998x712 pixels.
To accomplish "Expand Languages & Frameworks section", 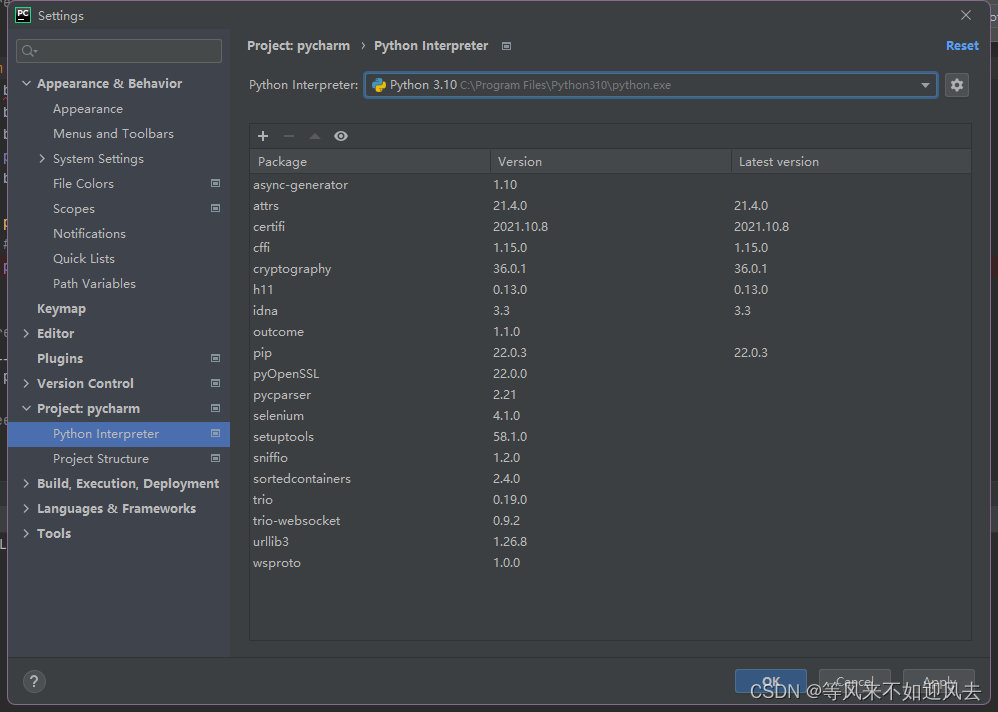I will (x=26, y=508).
